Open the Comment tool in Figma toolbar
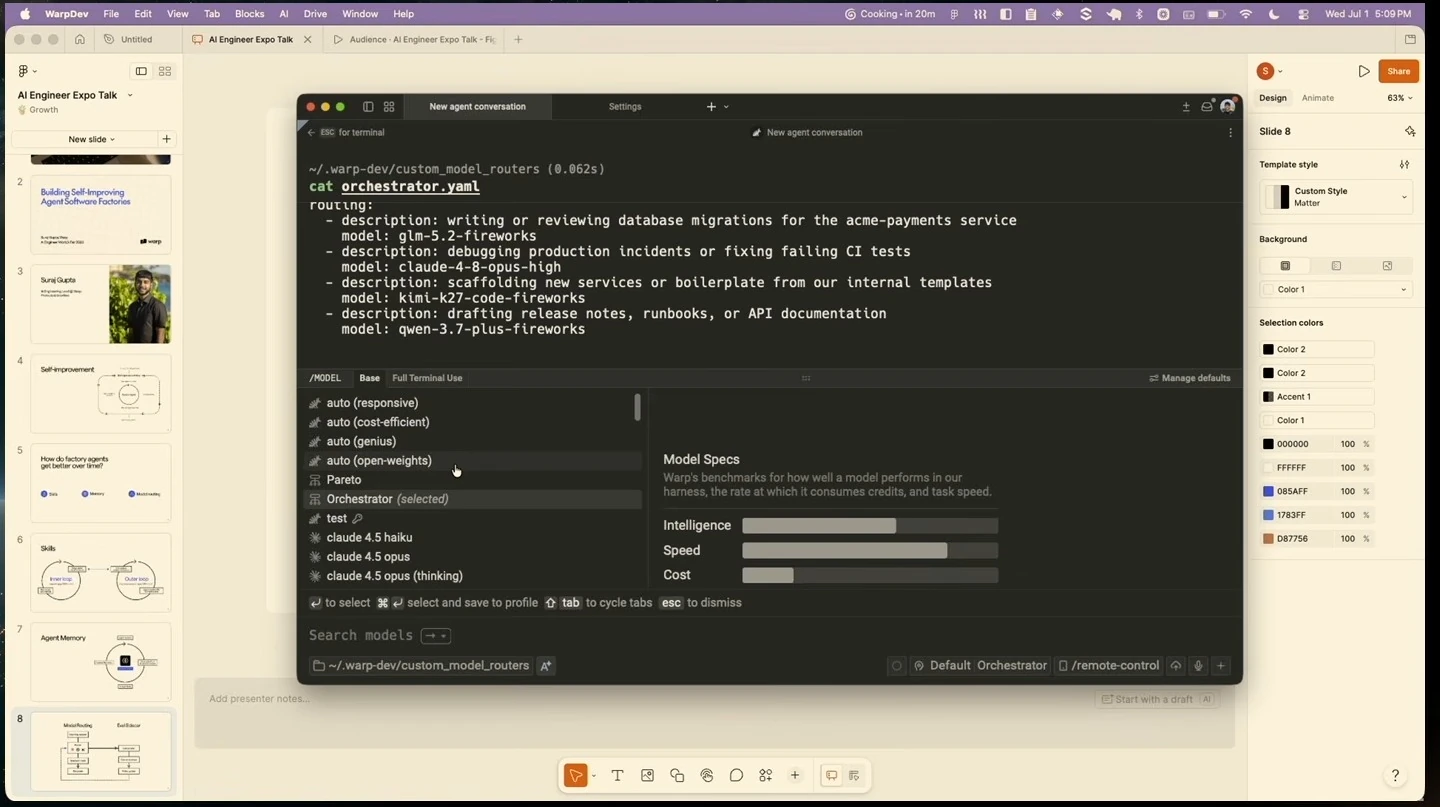The height and width of the screenshot is (807, 1440). point(736,776)
